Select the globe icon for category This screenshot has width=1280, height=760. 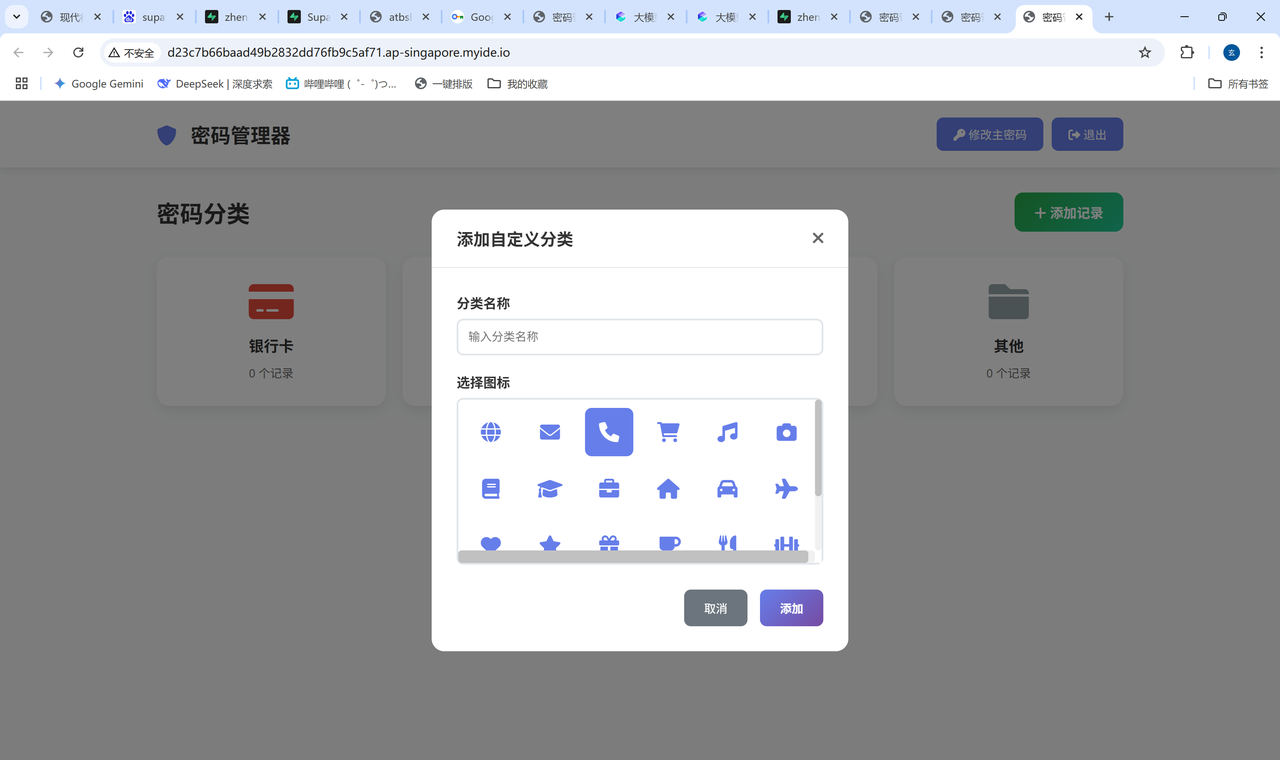491,432
